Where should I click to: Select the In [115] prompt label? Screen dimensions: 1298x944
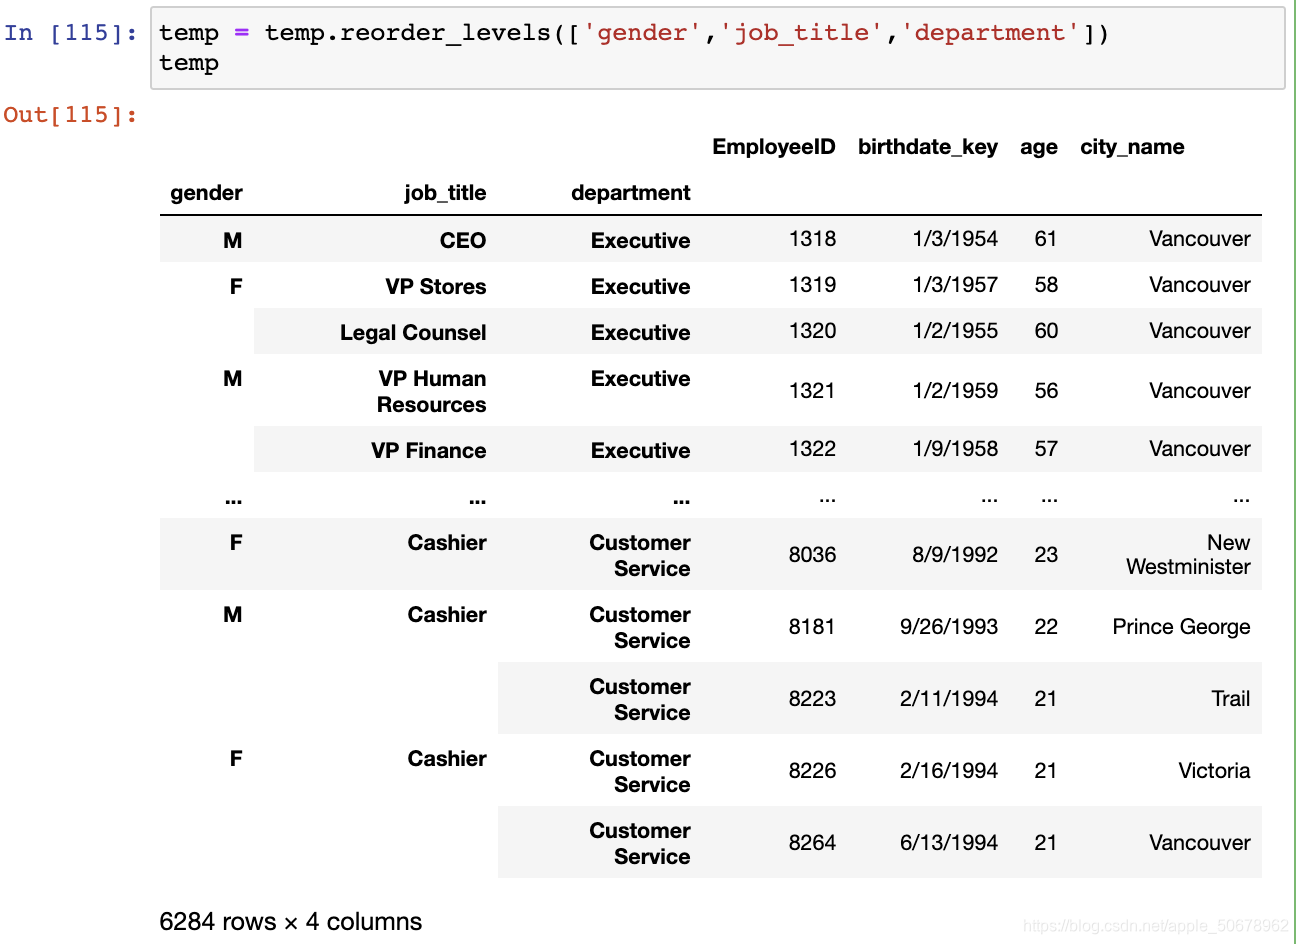point(70,33)
